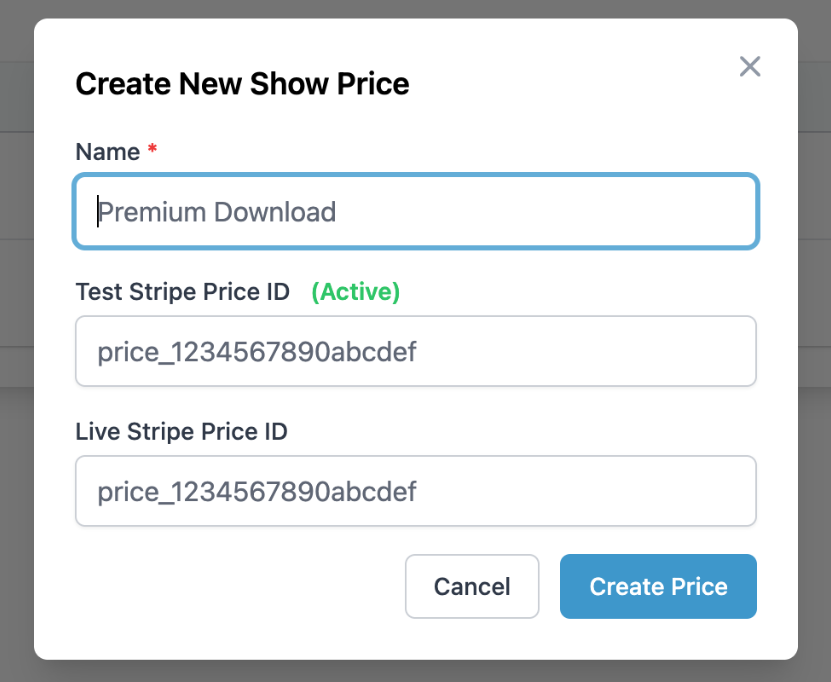Click the Premium Download placeholder text
831x682 pixels.
coord(216,212)
